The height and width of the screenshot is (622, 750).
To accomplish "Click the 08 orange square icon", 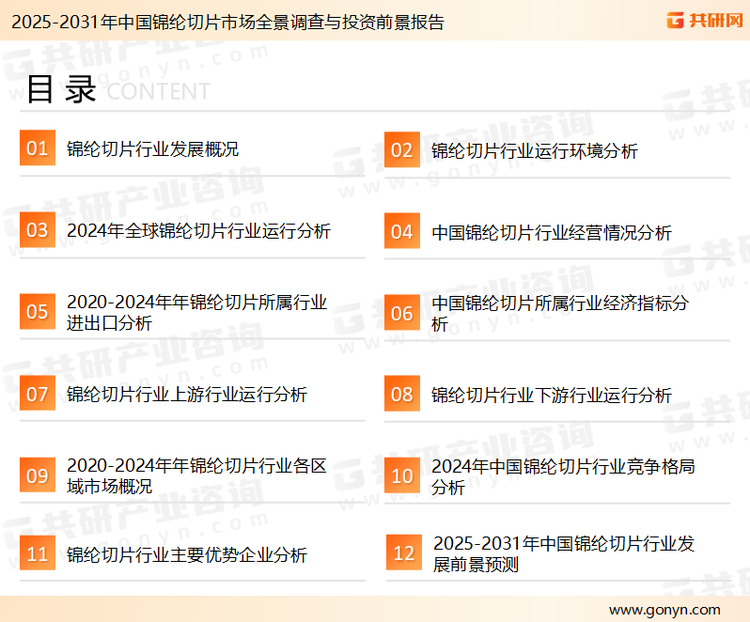I will click(402, 394).
